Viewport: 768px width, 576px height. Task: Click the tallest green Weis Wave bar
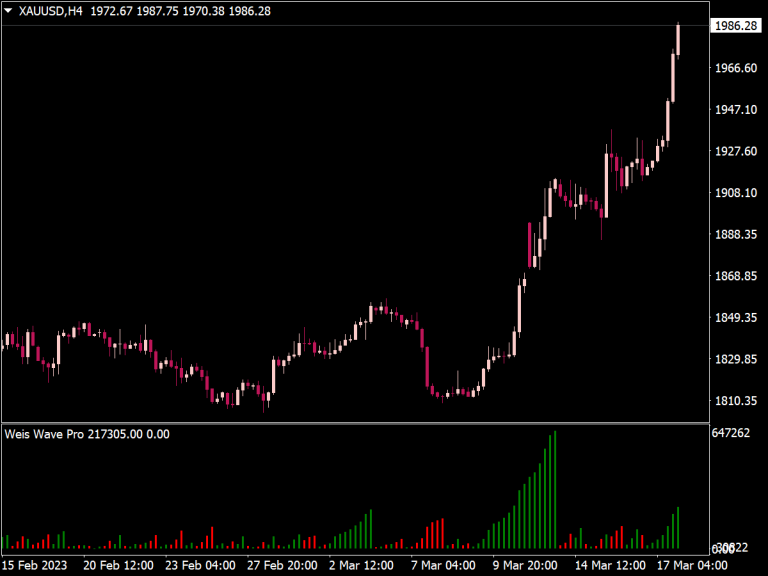click(x=555, y=490)
